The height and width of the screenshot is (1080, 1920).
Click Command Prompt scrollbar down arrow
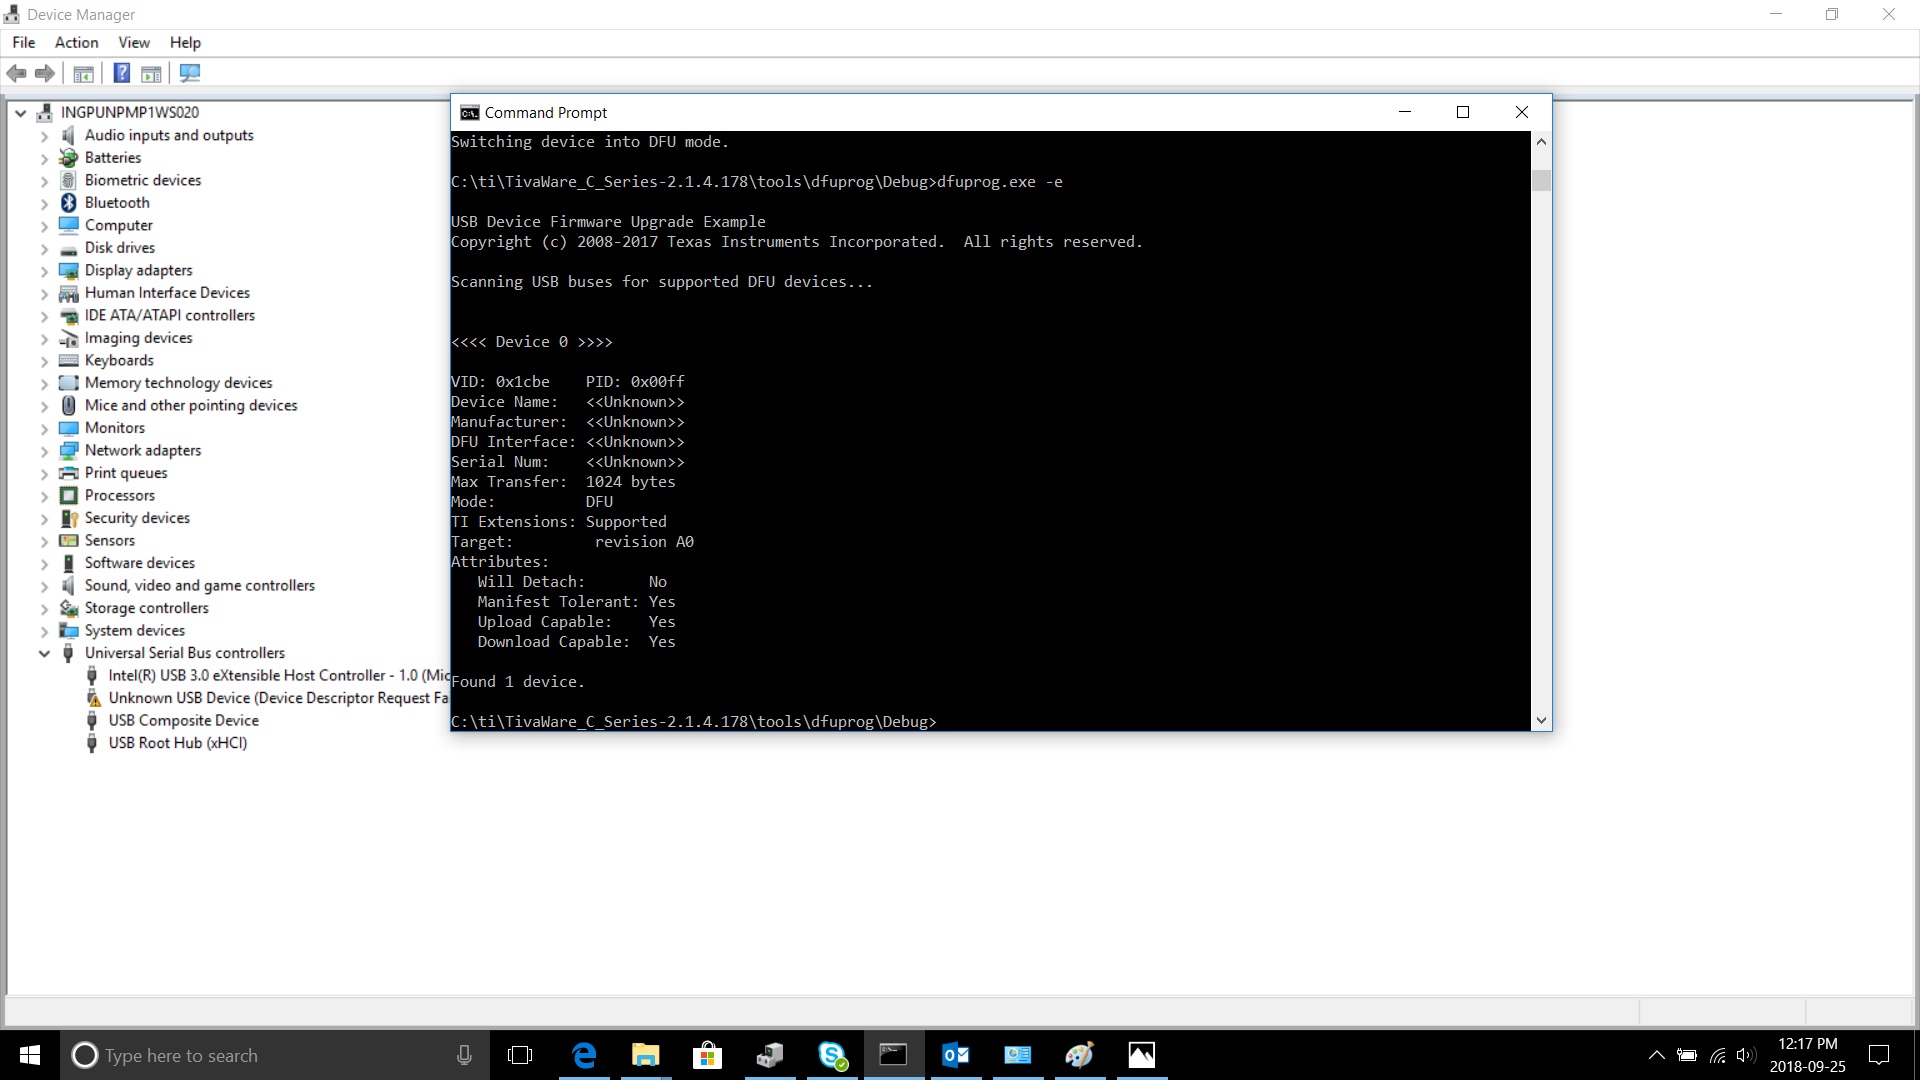1541,720
